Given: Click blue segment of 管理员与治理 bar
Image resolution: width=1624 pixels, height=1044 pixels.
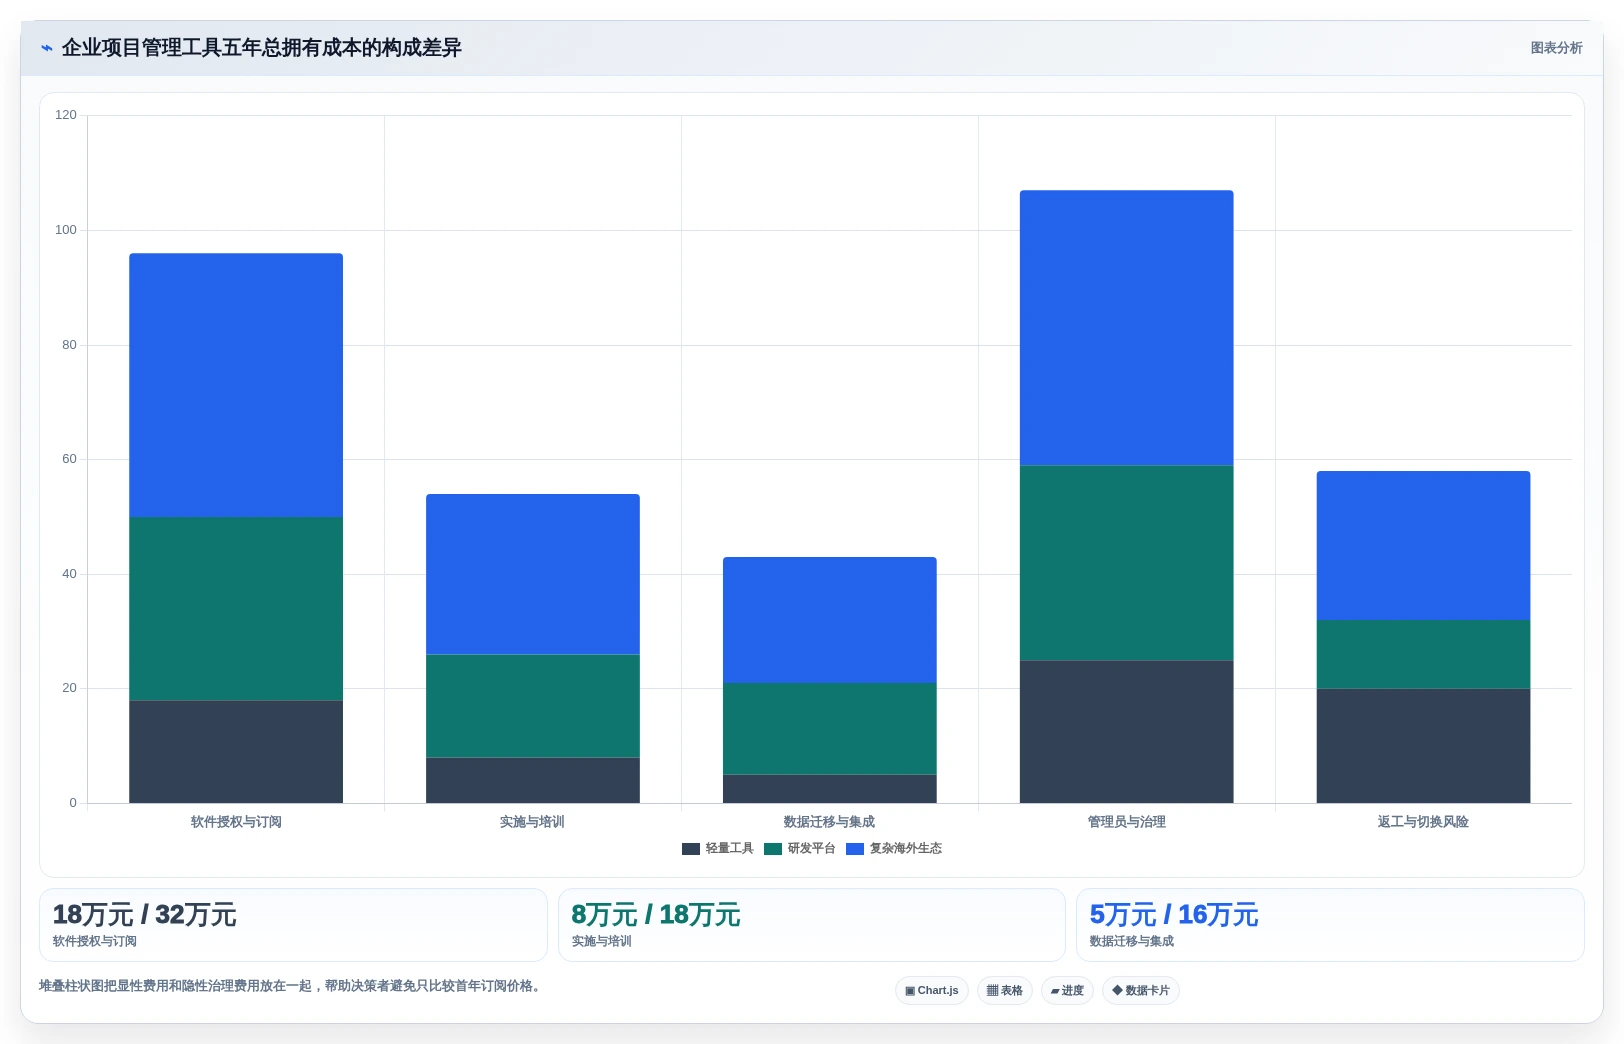Looking at the screenshot, I should 1127,328.
